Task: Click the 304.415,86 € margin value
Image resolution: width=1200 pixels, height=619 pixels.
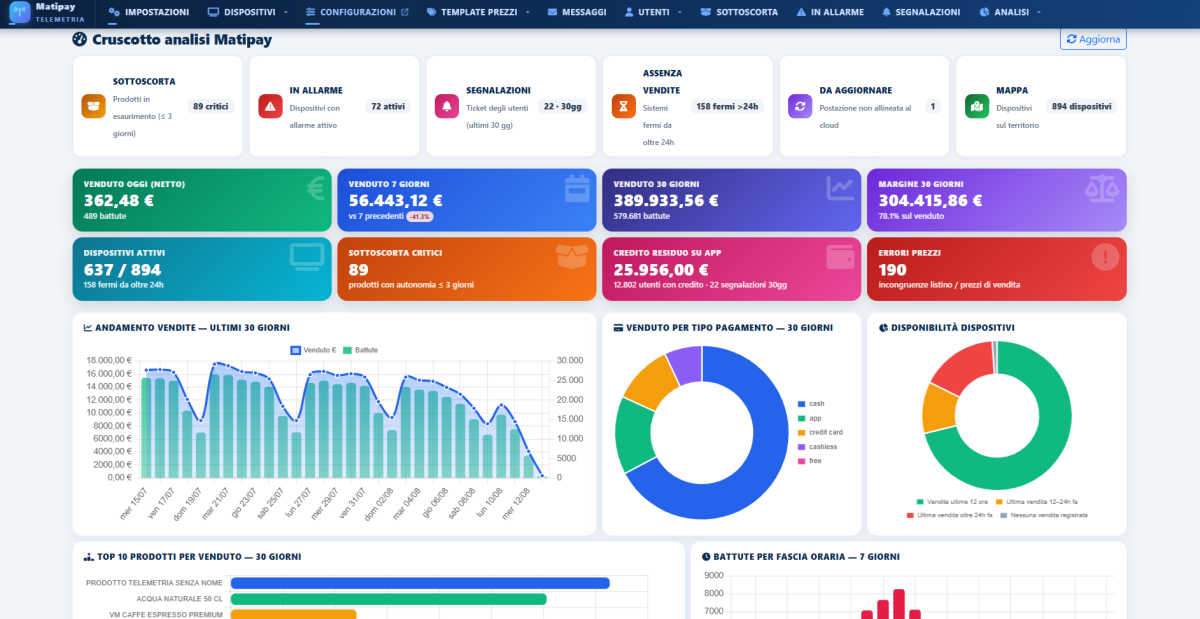Action: [x=931, y=200]
